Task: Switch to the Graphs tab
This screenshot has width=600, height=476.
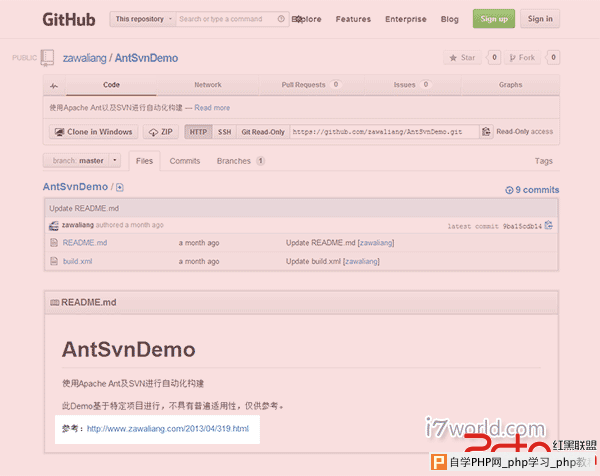Action: pyautogui.click(x=510, y=85)
